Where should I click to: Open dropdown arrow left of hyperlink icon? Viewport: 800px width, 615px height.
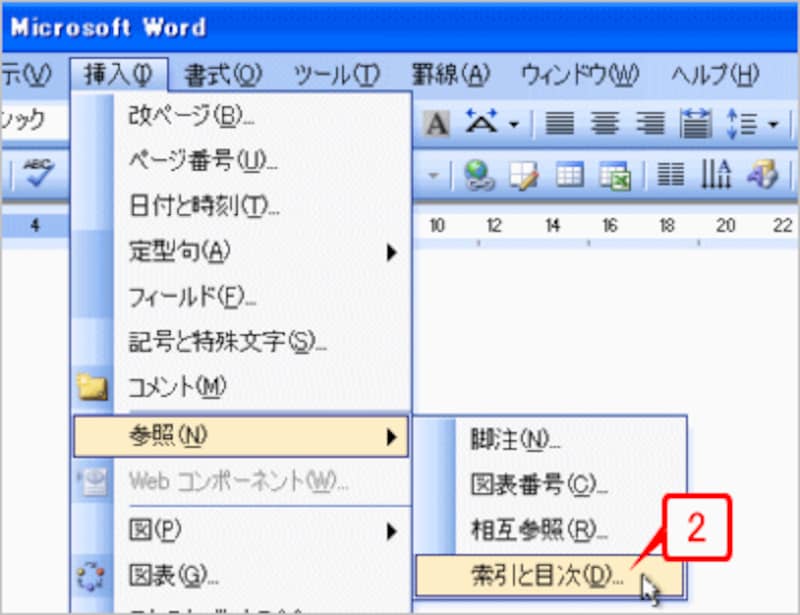click(x=433, y=176)
